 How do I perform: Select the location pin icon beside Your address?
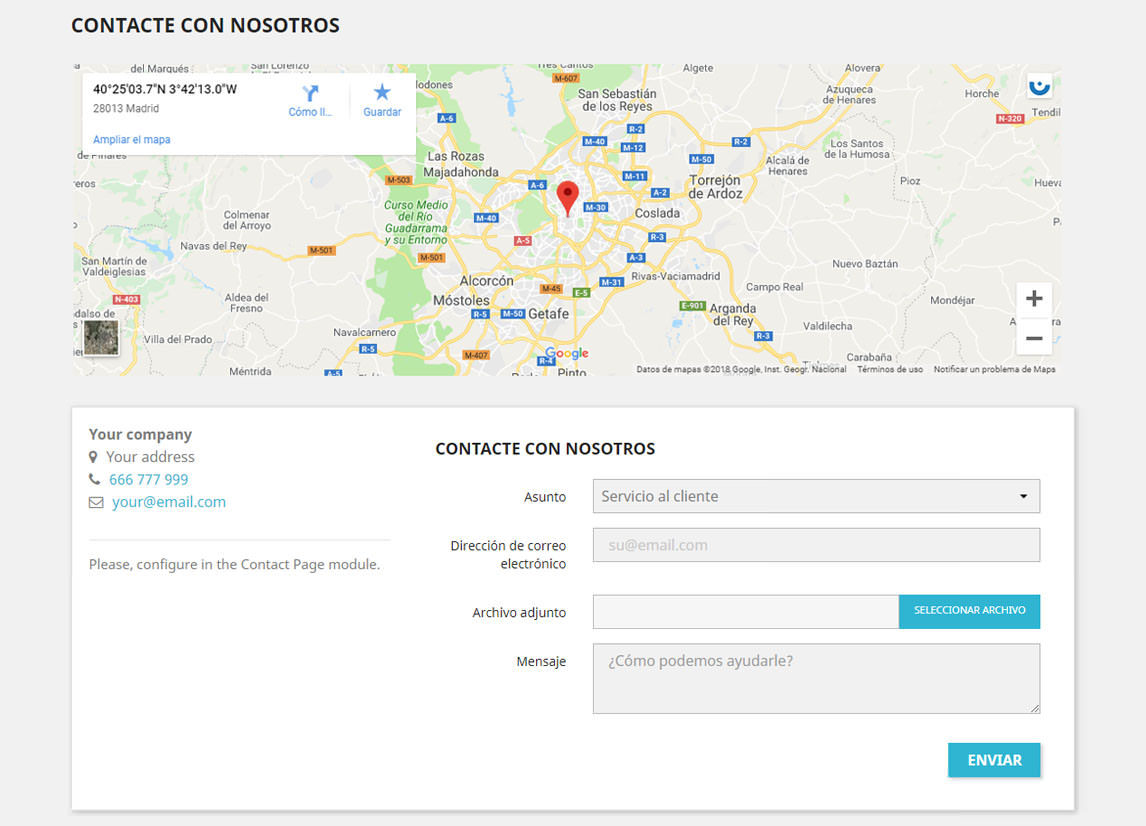click(92, 456)
